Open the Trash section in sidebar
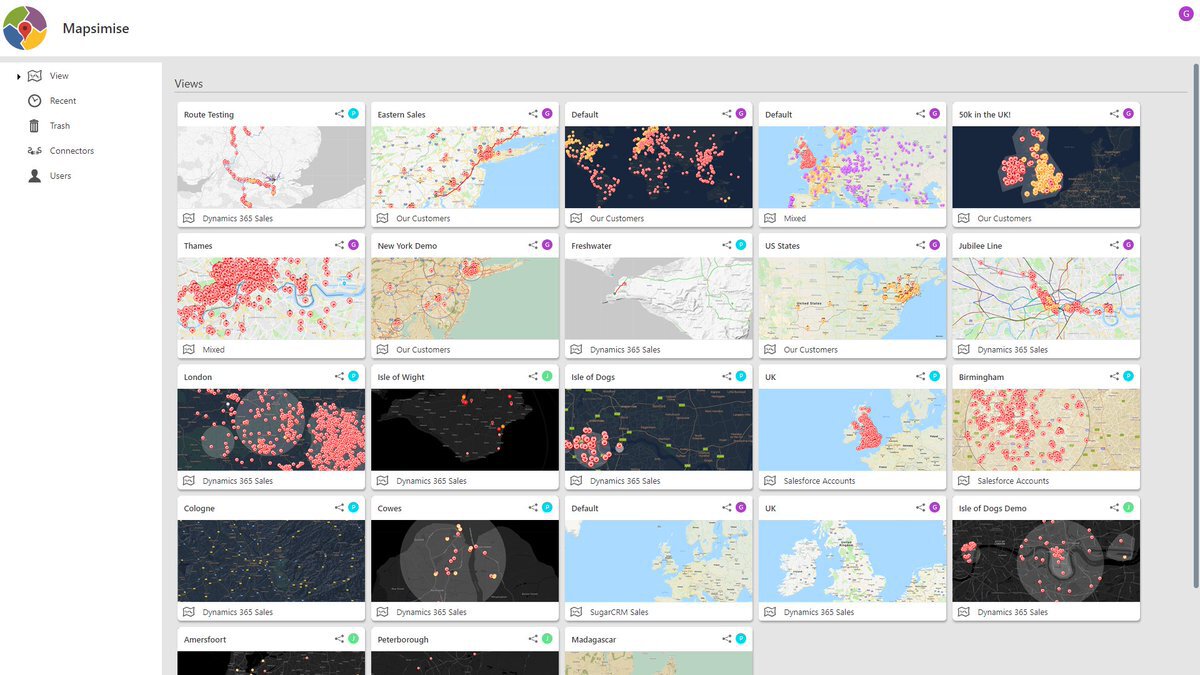This screenshot has height=675, width=1200. point(60,126)
